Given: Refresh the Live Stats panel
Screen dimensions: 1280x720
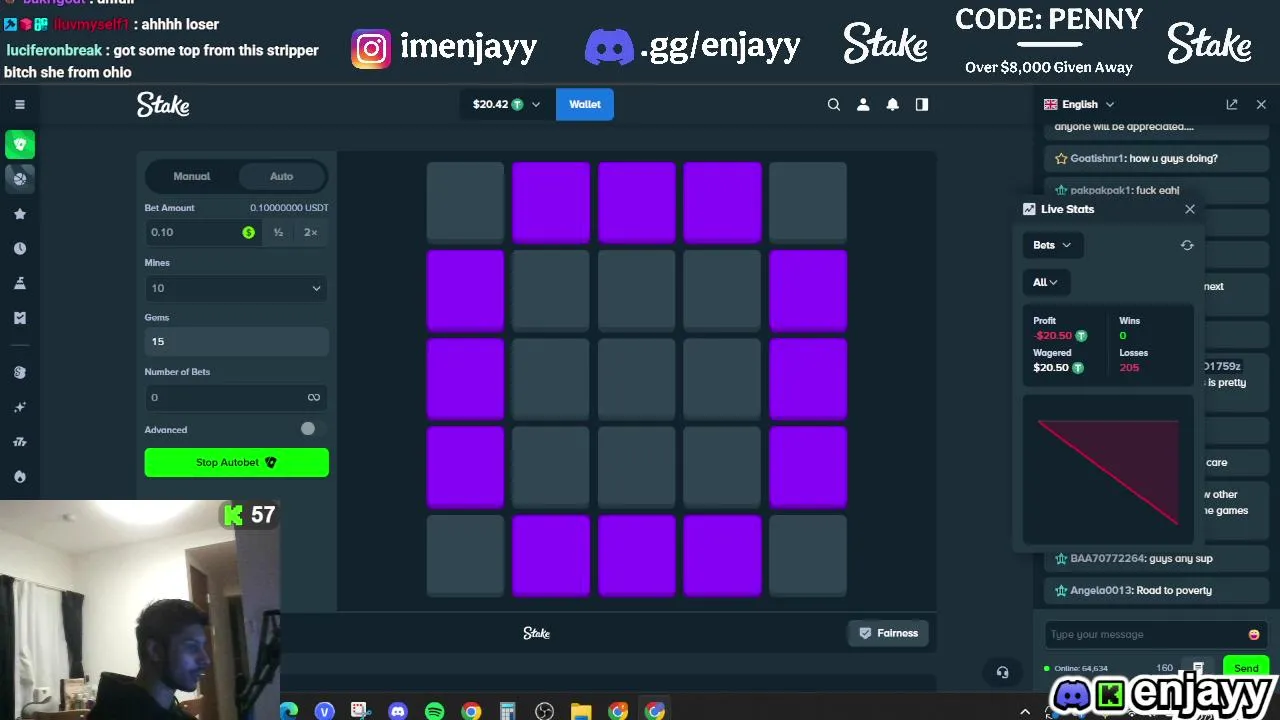Looking at the screenshot, I should pyautogui.click(x=1187, y=245).
